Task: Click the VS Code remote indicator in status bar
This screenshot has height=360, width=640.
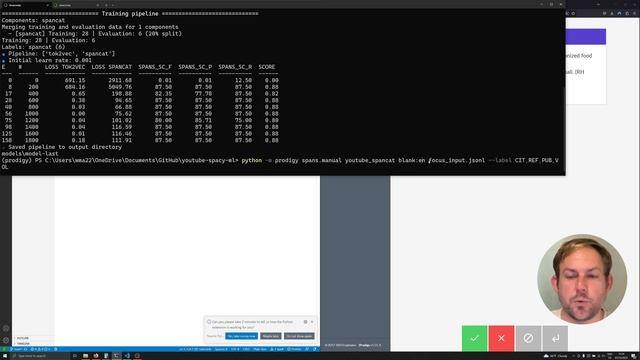Action: pos(4,349)
